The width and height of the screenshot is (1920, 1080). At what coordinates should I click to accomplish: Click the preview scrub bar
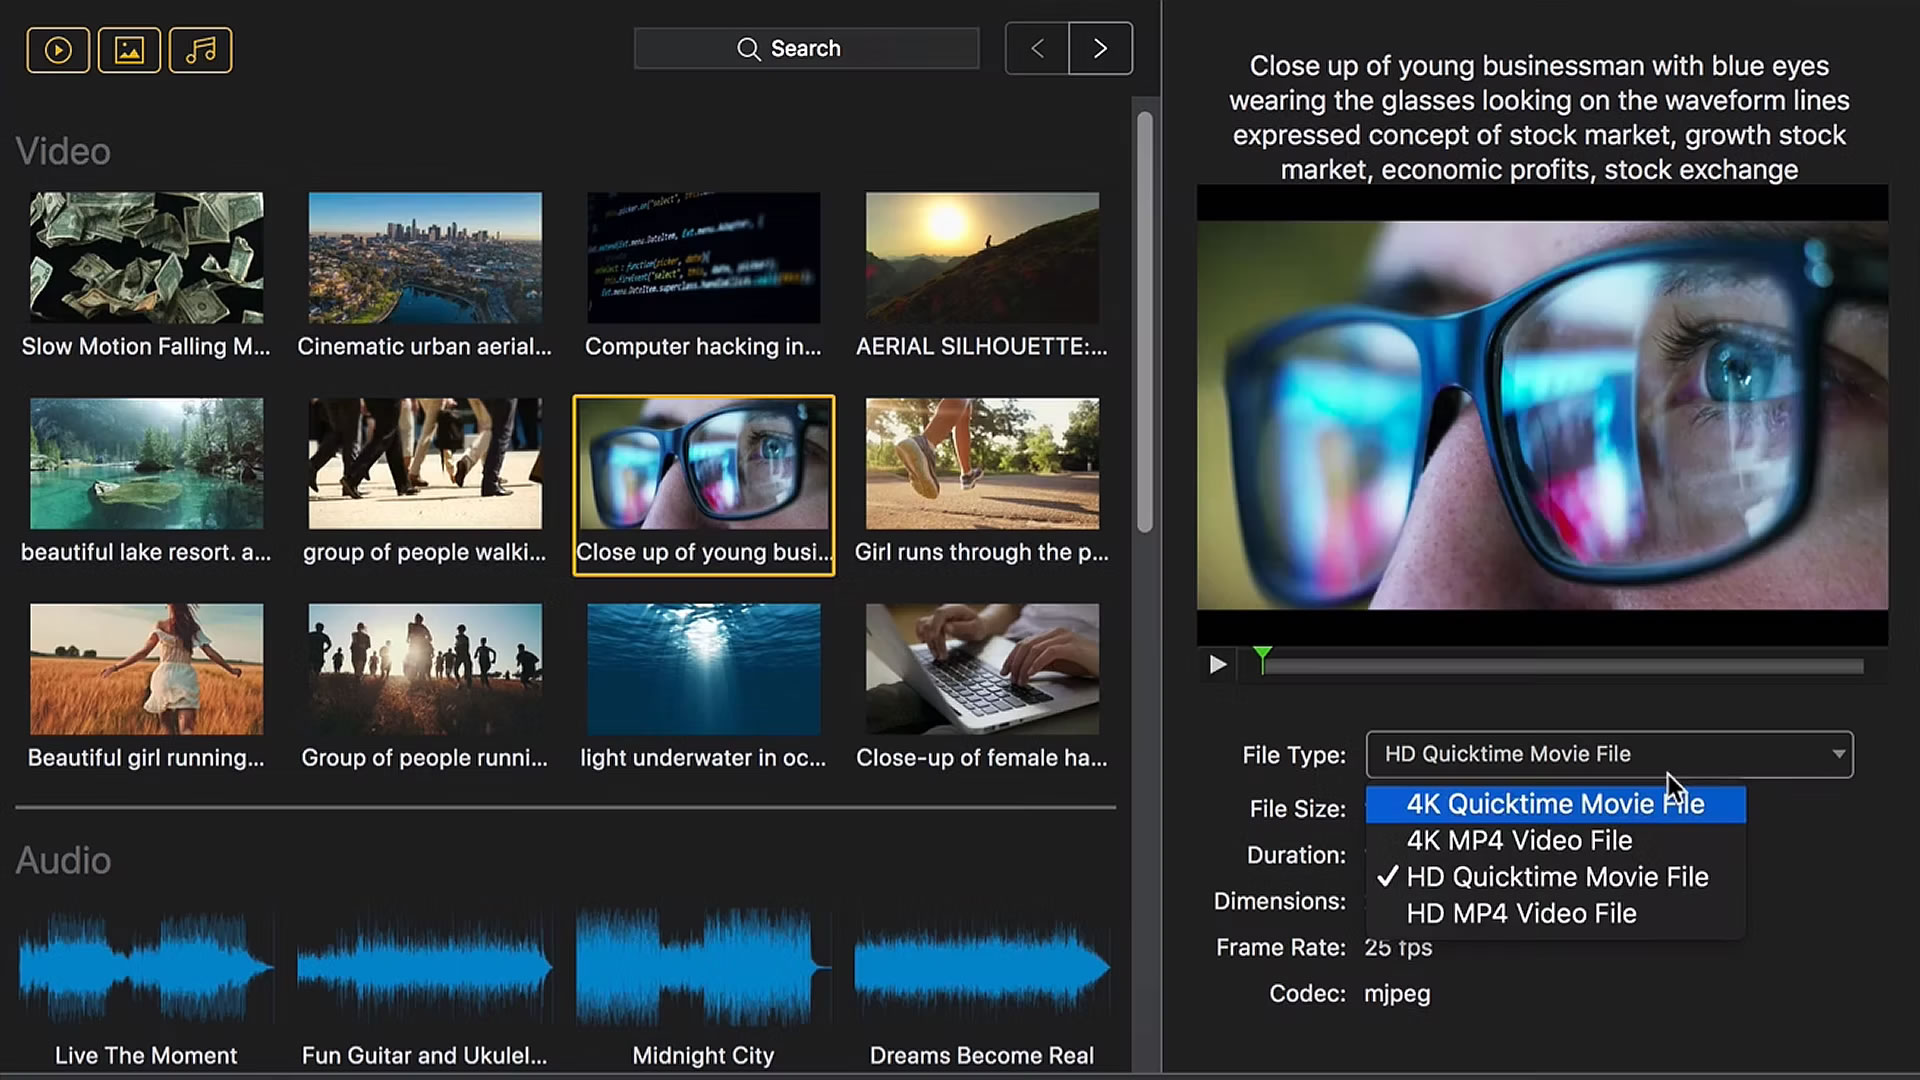pyautogui.click(x=1562, y=666)
